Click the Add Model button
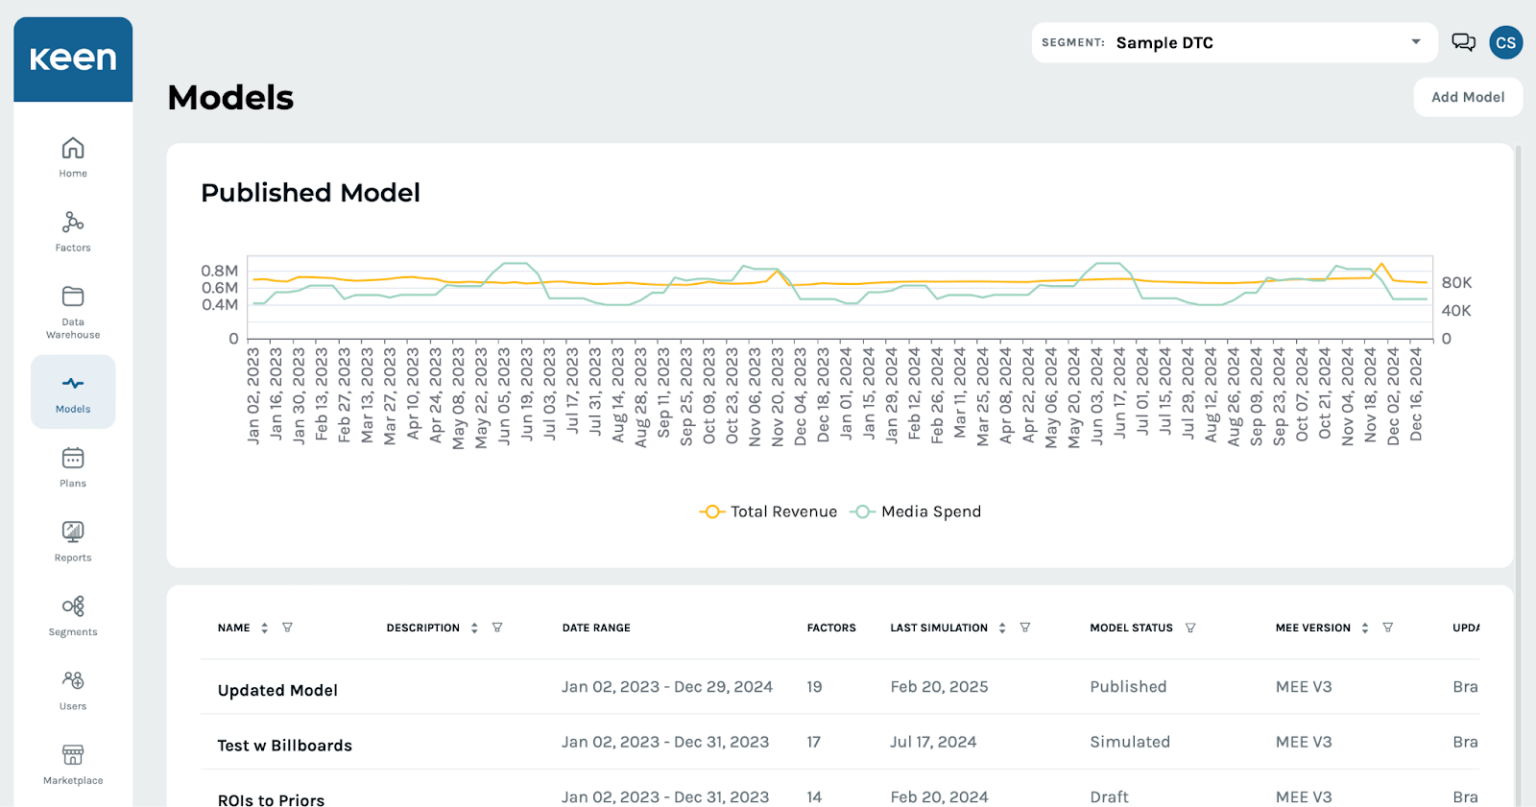The width and height of the screenshot is (1536, 807). click(1467, 97)
